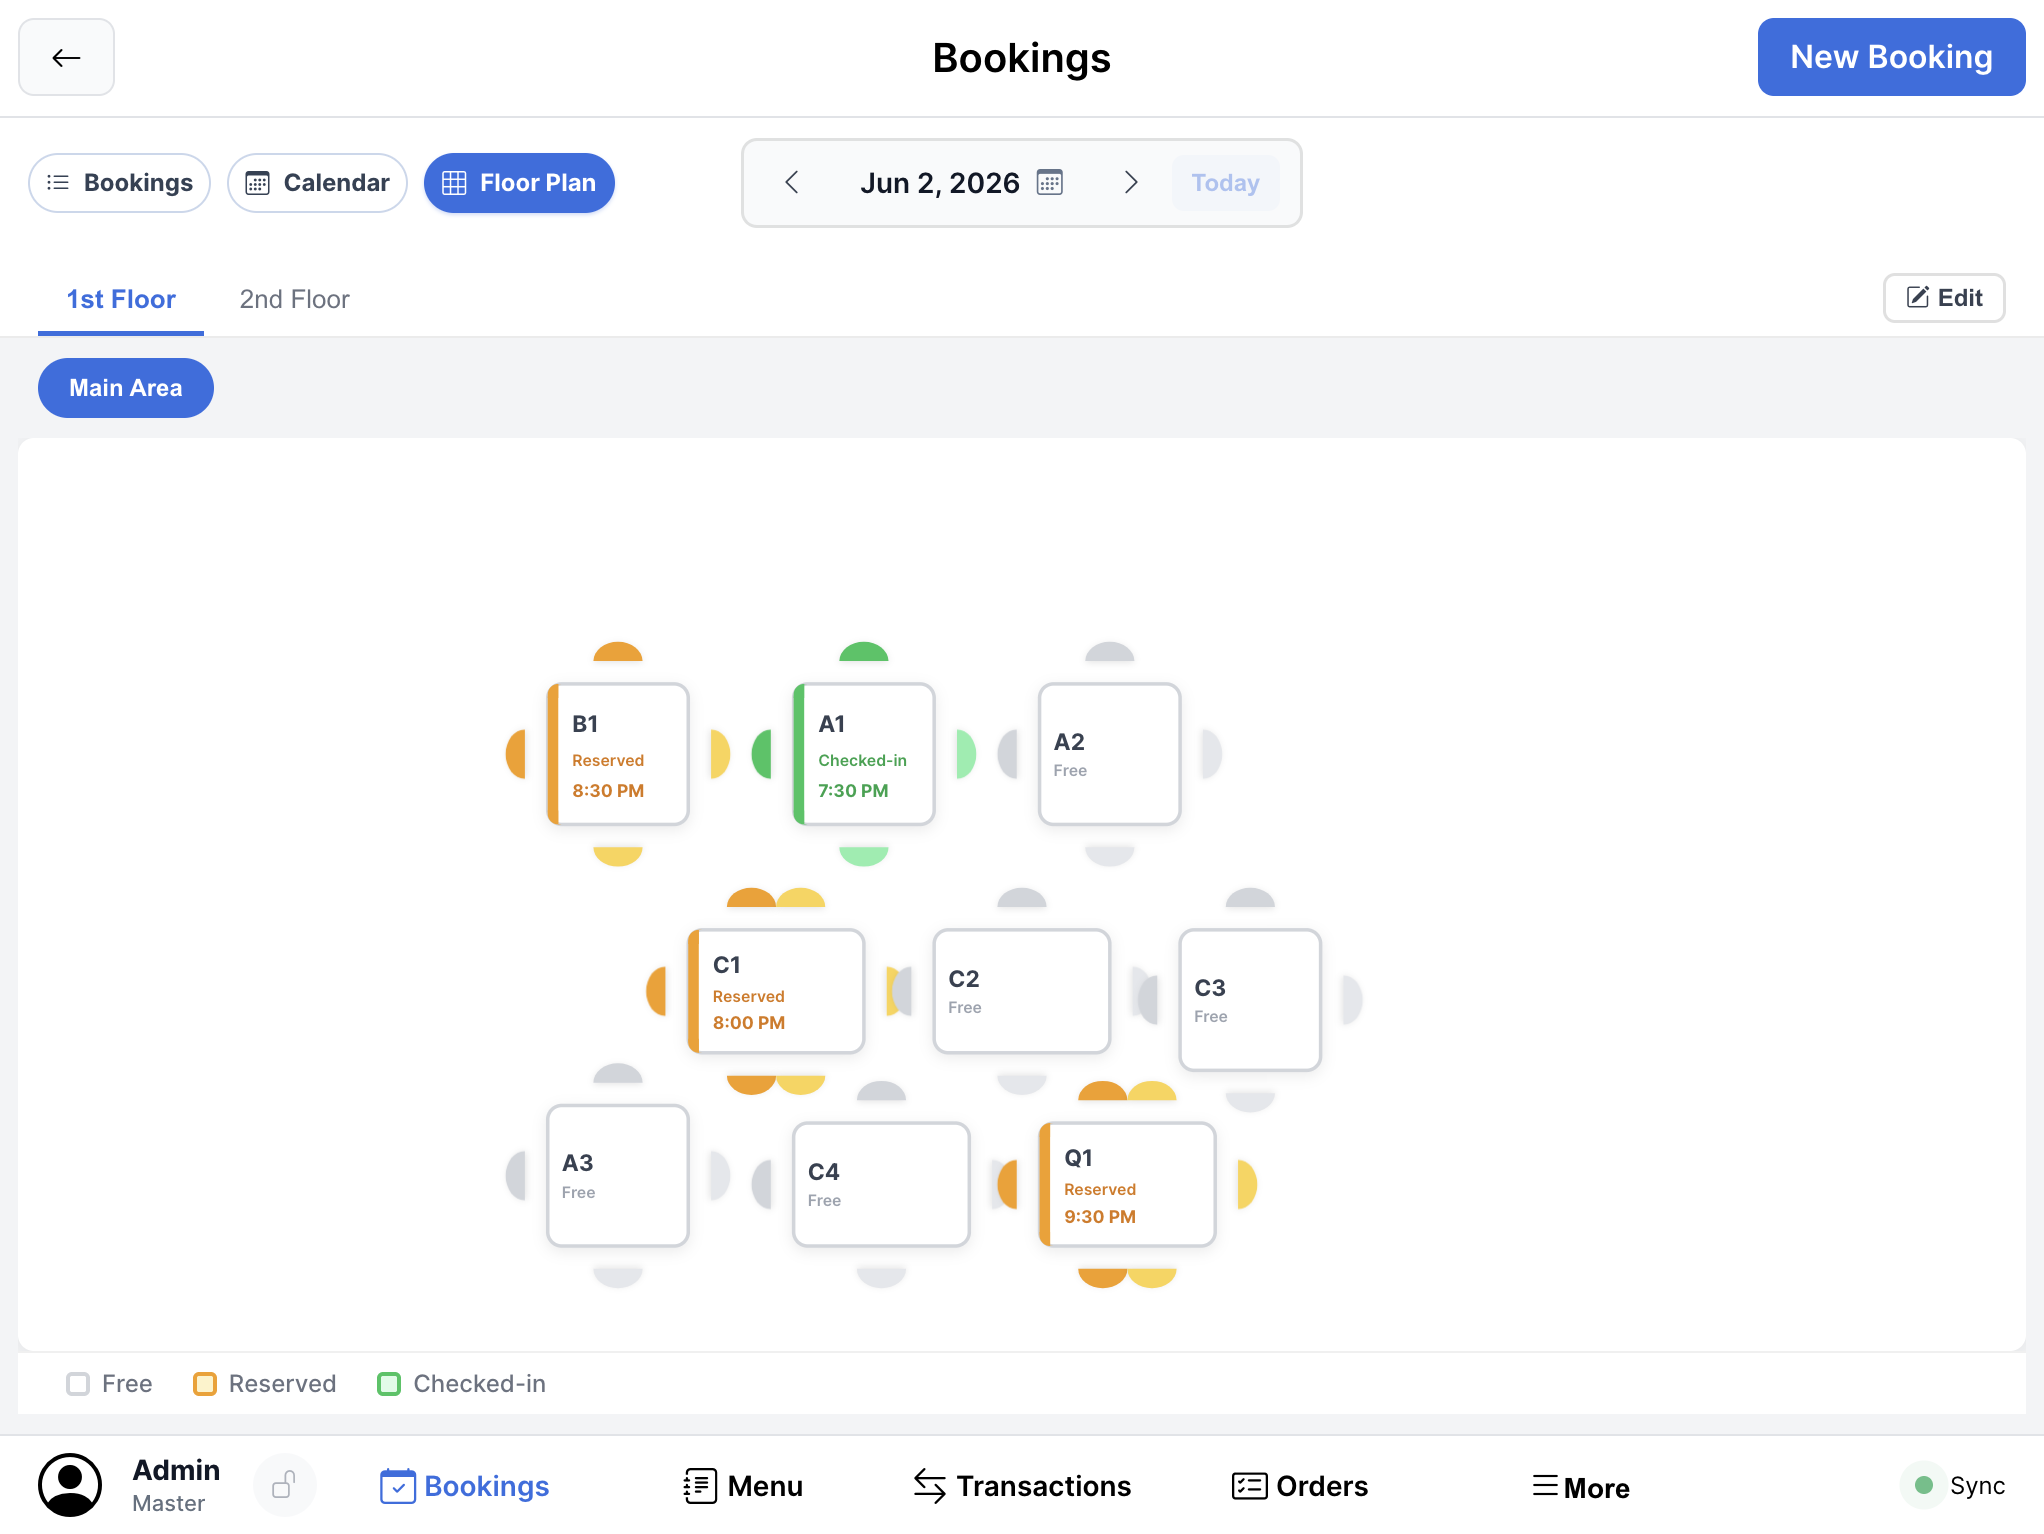
Task: Open Orders in the bottom bar
Action: coord(1299,1486)
